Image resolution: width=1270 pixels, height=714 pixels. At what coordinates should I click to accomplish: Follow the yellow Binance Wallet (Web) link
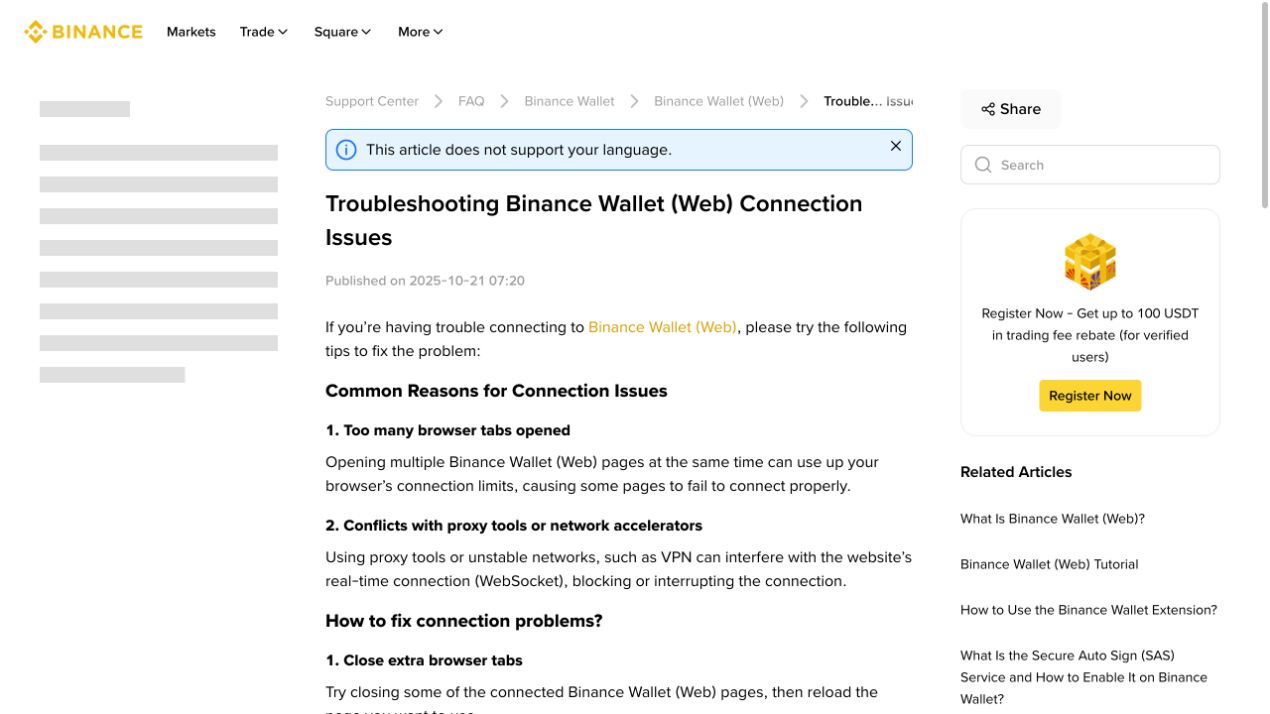pyautogui.click(x=662, y=327)
